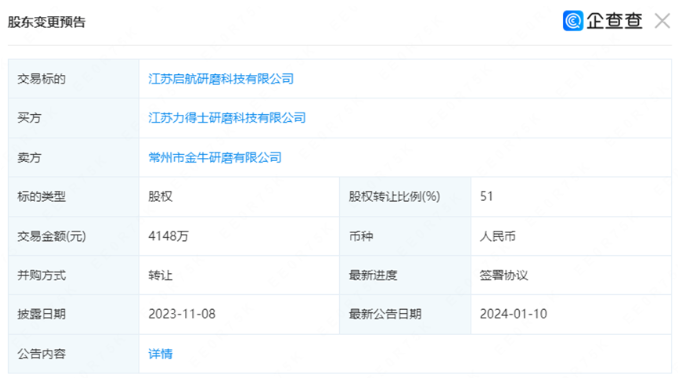
Task: Click the 人民币 currency value
Action: [x=498, y=236]
